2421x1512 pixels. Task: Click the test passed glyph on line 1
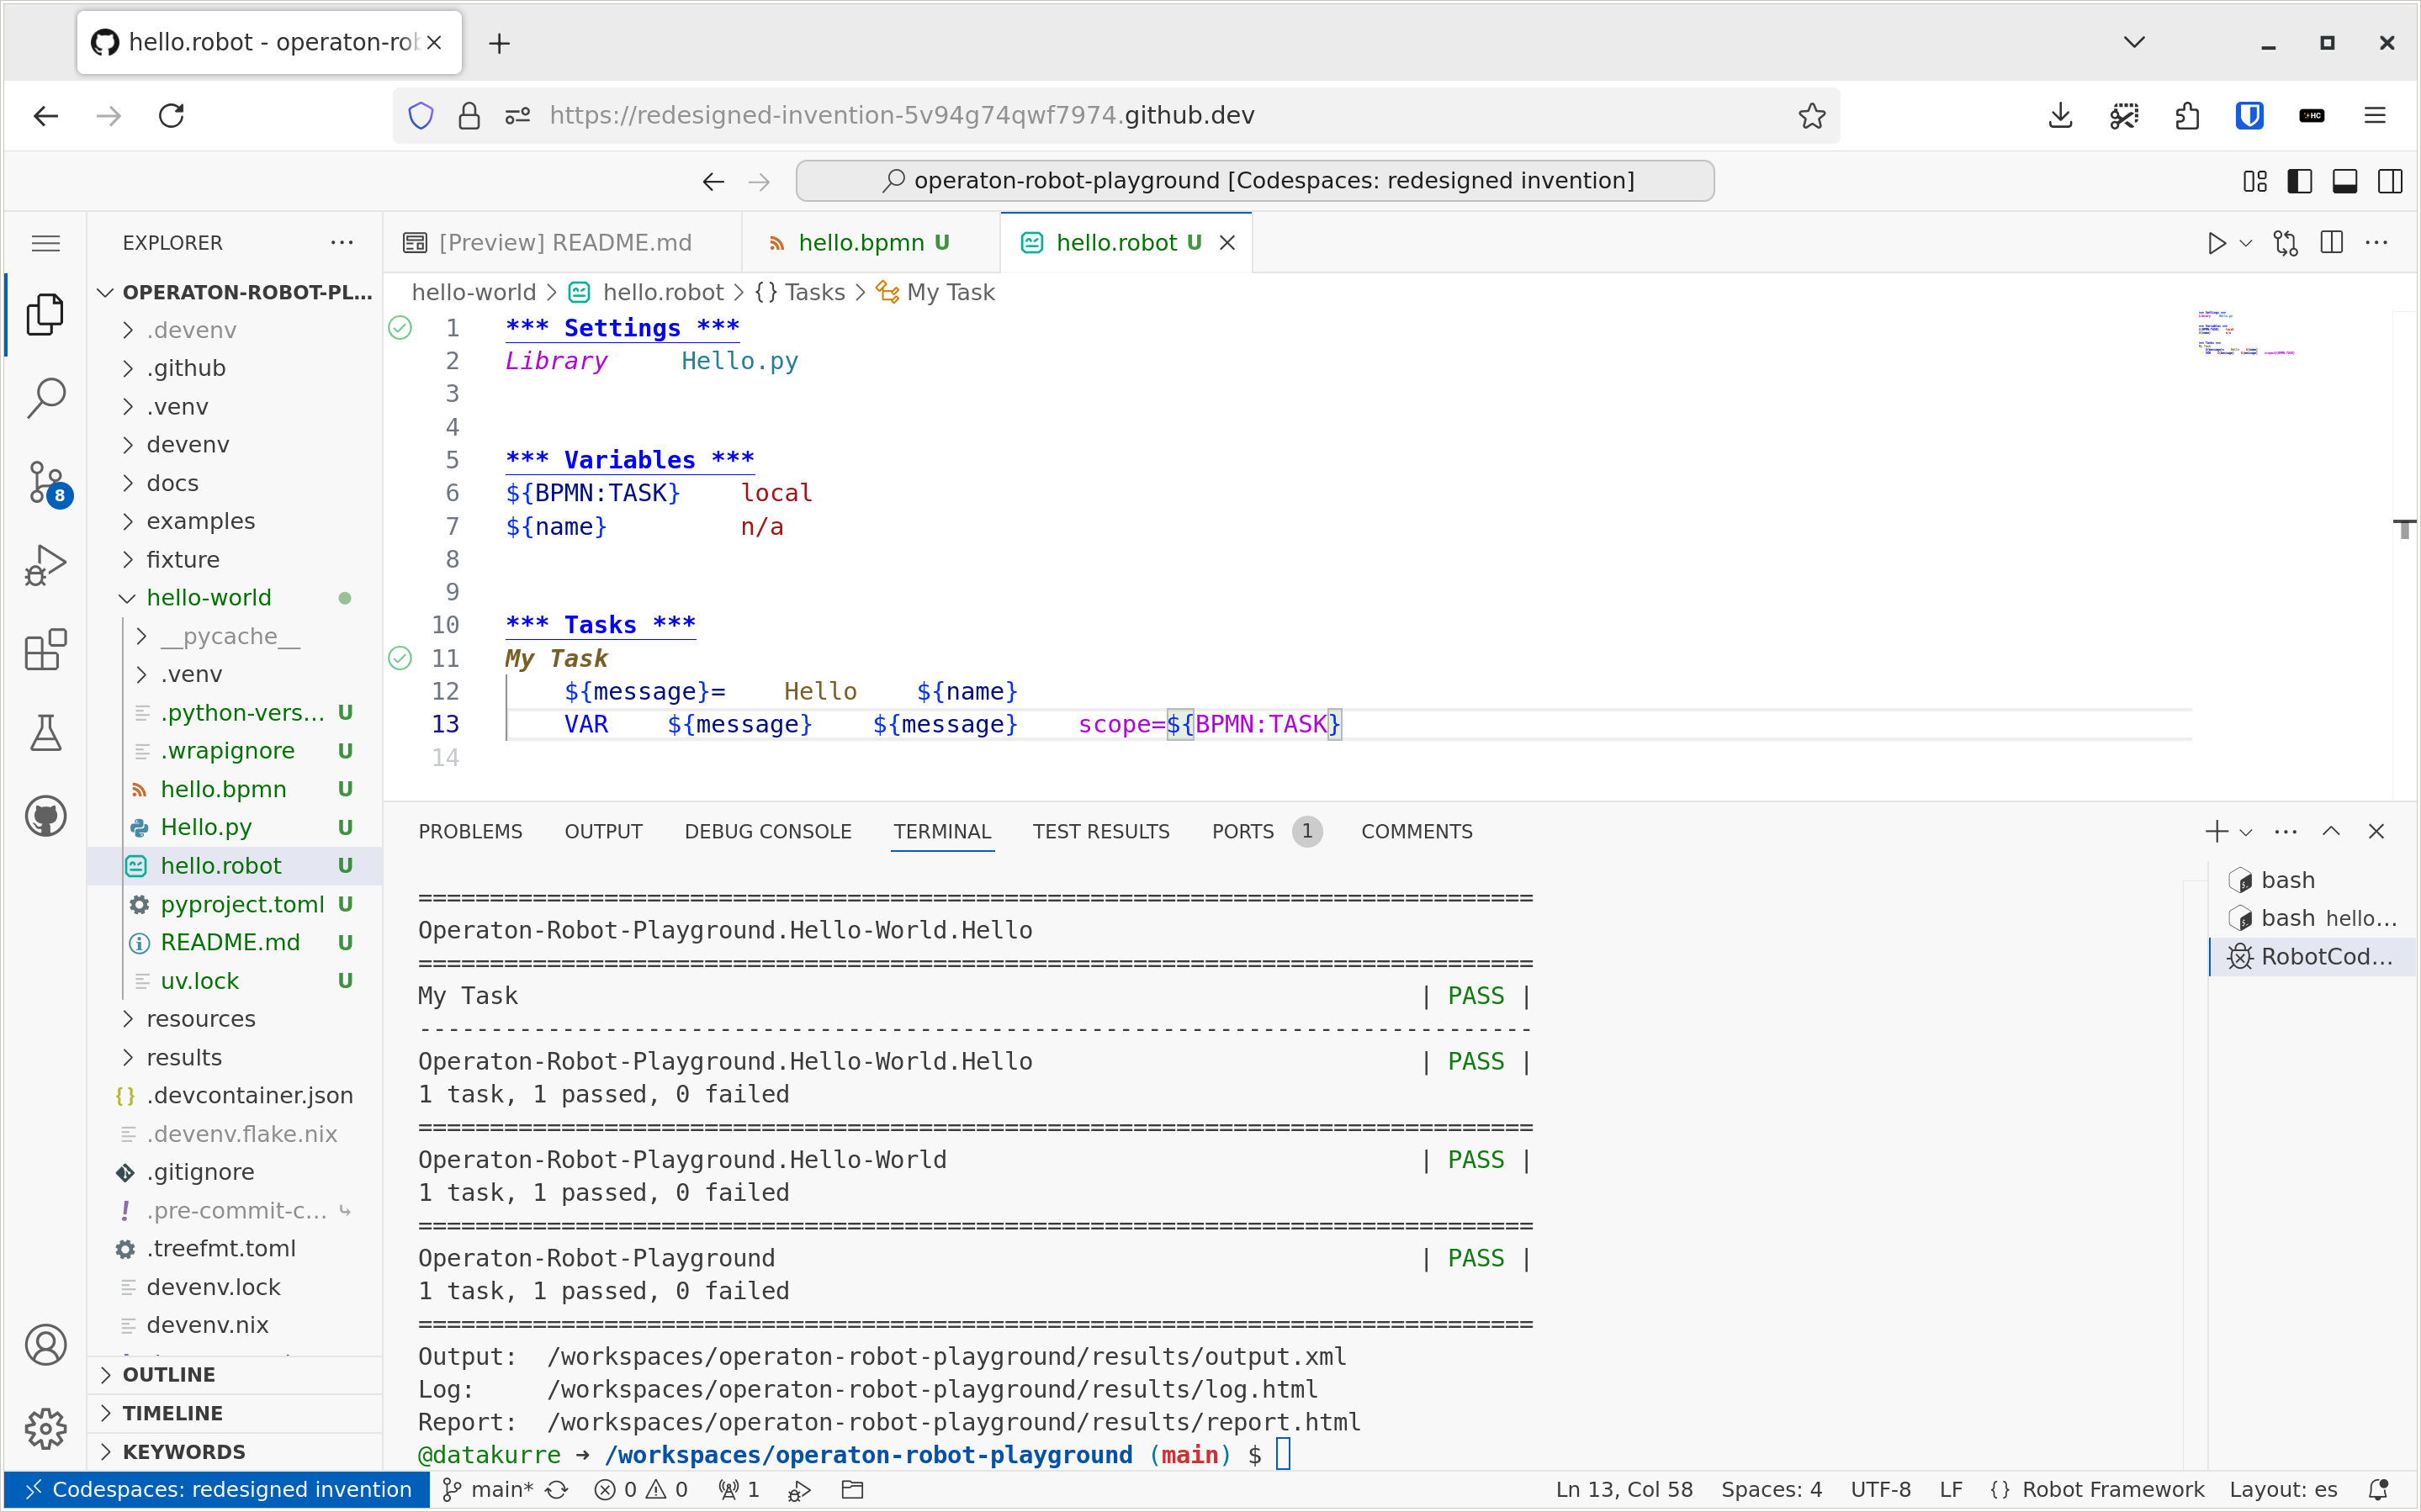[400, 328]
